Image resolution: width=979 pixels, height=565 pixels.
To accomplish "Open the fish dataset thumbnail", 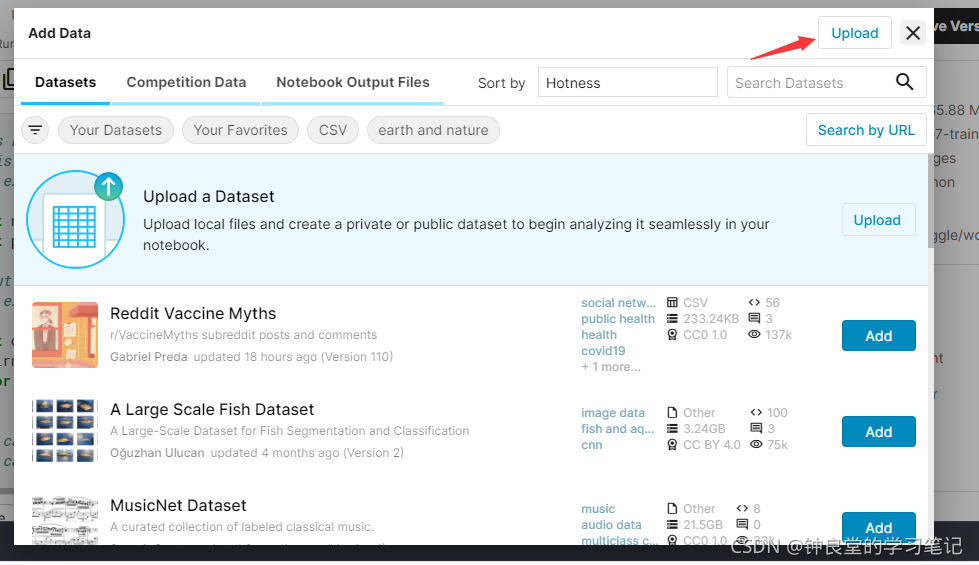I will tap(65, 431).
